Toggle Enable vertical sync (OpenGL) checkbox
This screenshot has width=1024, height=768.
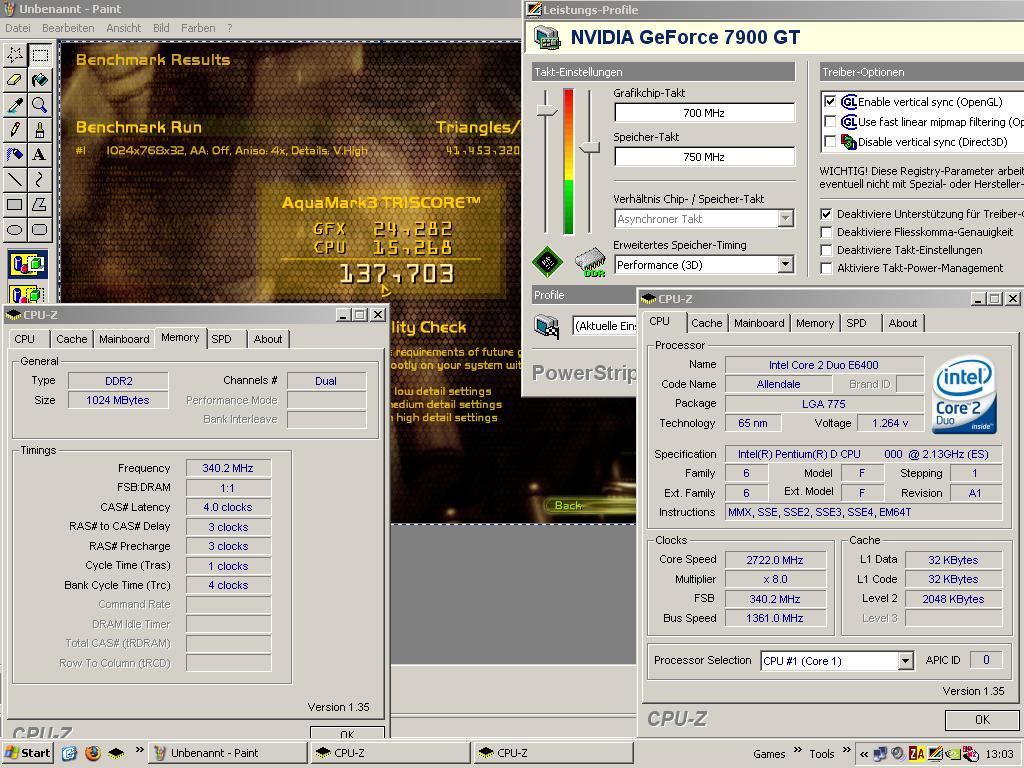(x=830, y=102)
